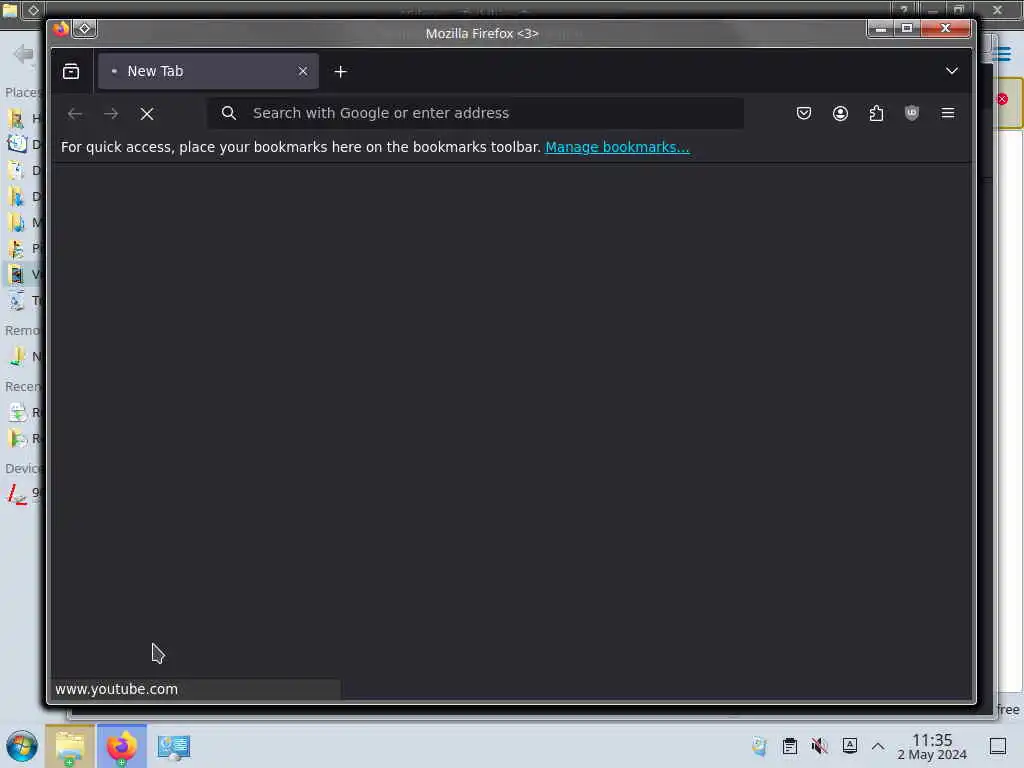Stop loading the current page
The height and width of the screenshot is (768, 1024).
coord(147,114)
